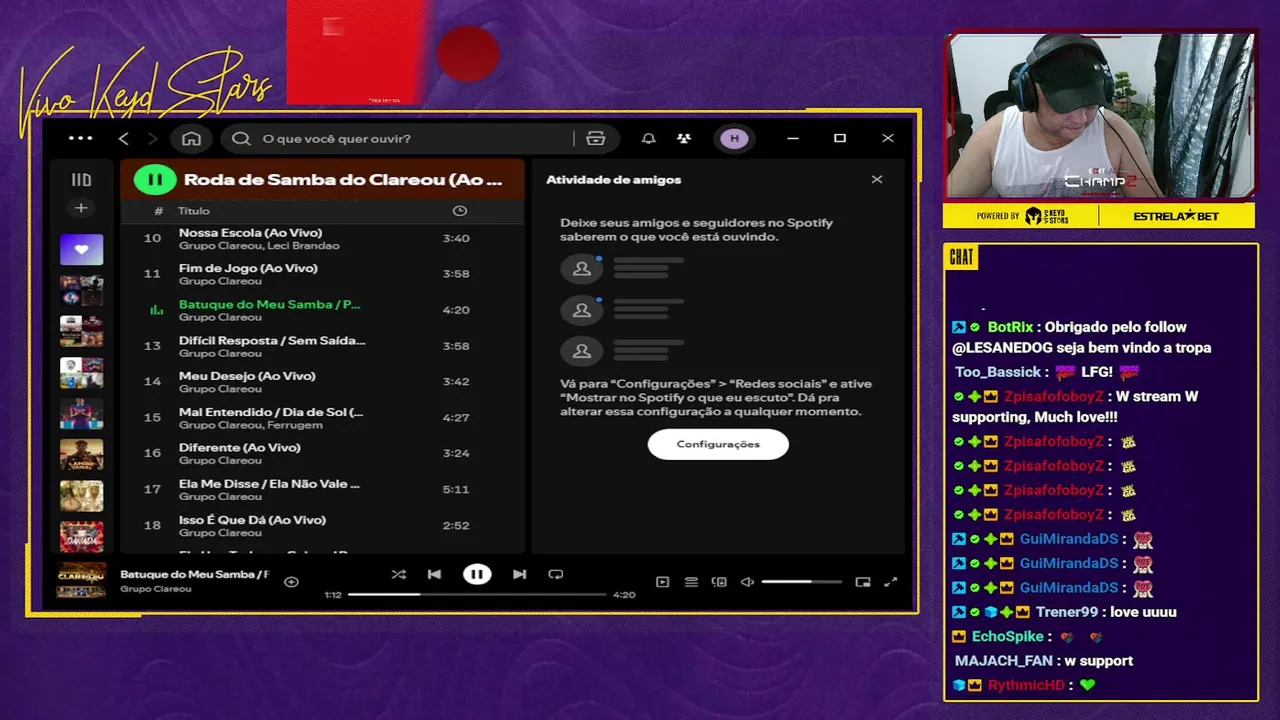Screen dimensions: 1280x720
Task: Click the Configurações button
Action: point(718,444)
